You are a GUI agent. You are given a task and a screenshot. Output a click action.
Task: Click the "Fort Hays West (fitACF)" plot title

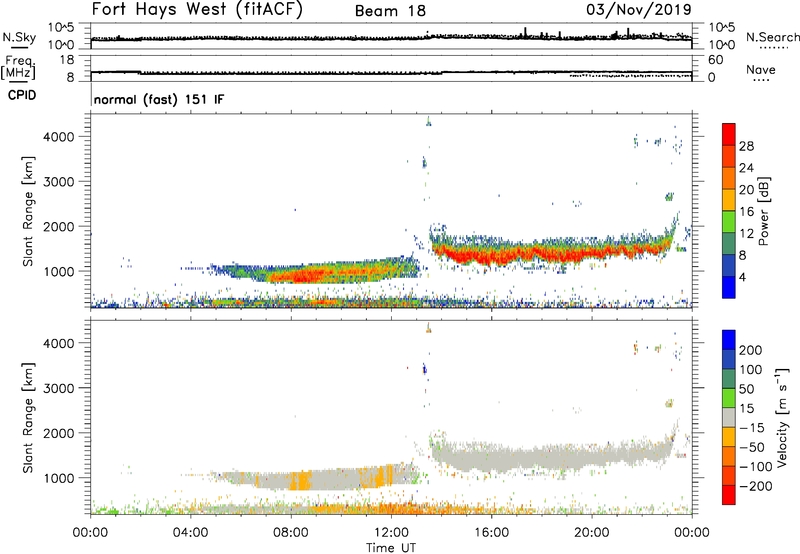(197, 10)
